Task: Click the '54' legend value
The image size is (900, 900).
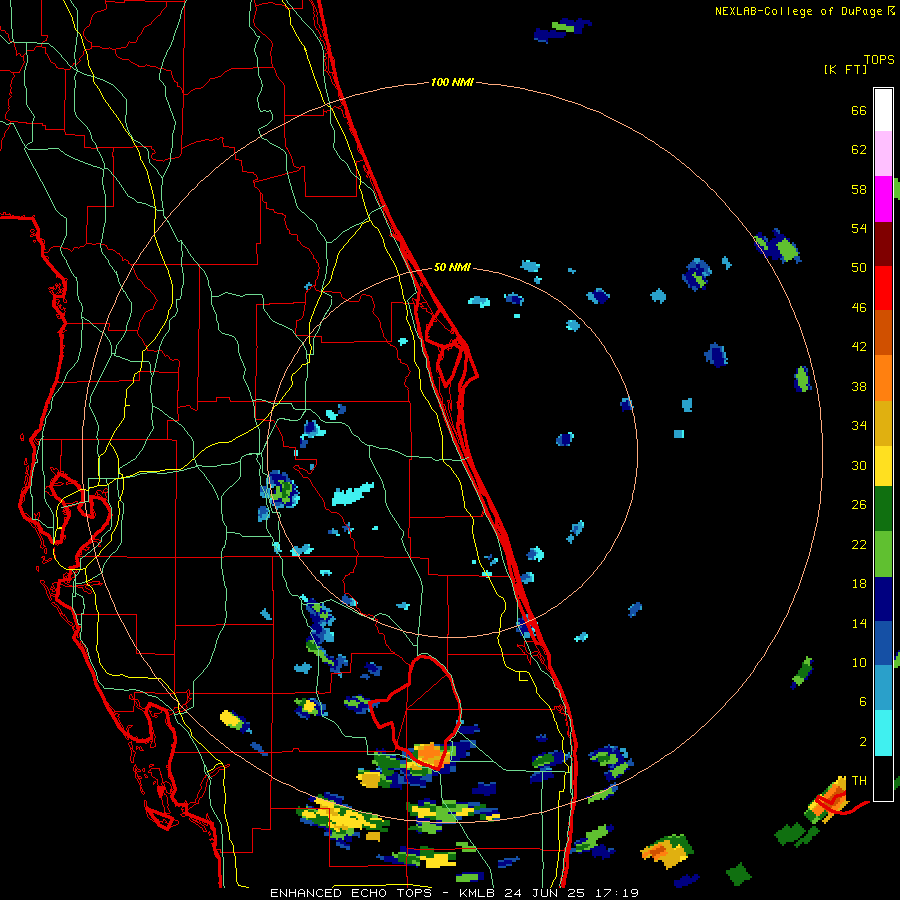Action: click(x=859, y=228)
